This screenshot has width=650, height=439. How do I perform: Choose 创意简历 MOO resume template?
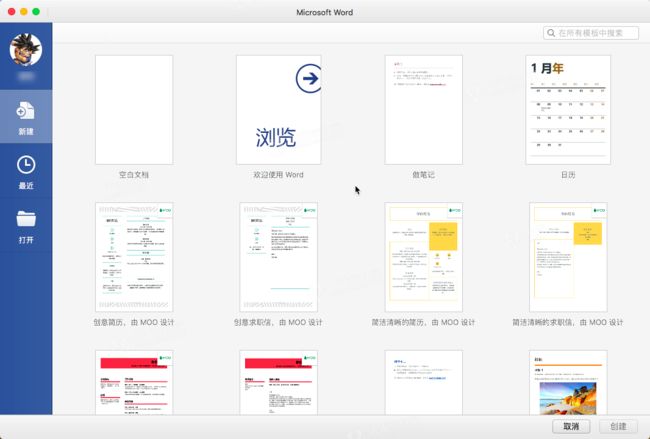click(134, 257)
